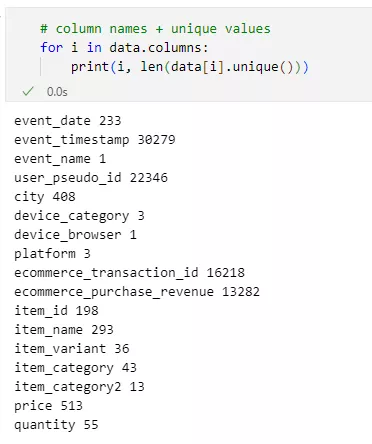Click the print statement in the code cell
This screenshot has width=372, height=444.
pyautogui.click(x=190, y=67)
